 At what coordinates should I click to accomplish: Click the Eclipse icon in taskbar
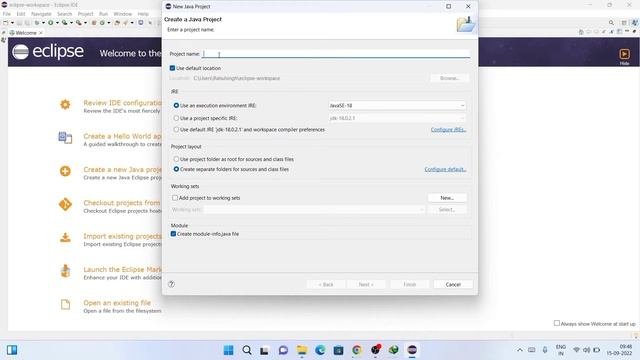coord(412,350)
